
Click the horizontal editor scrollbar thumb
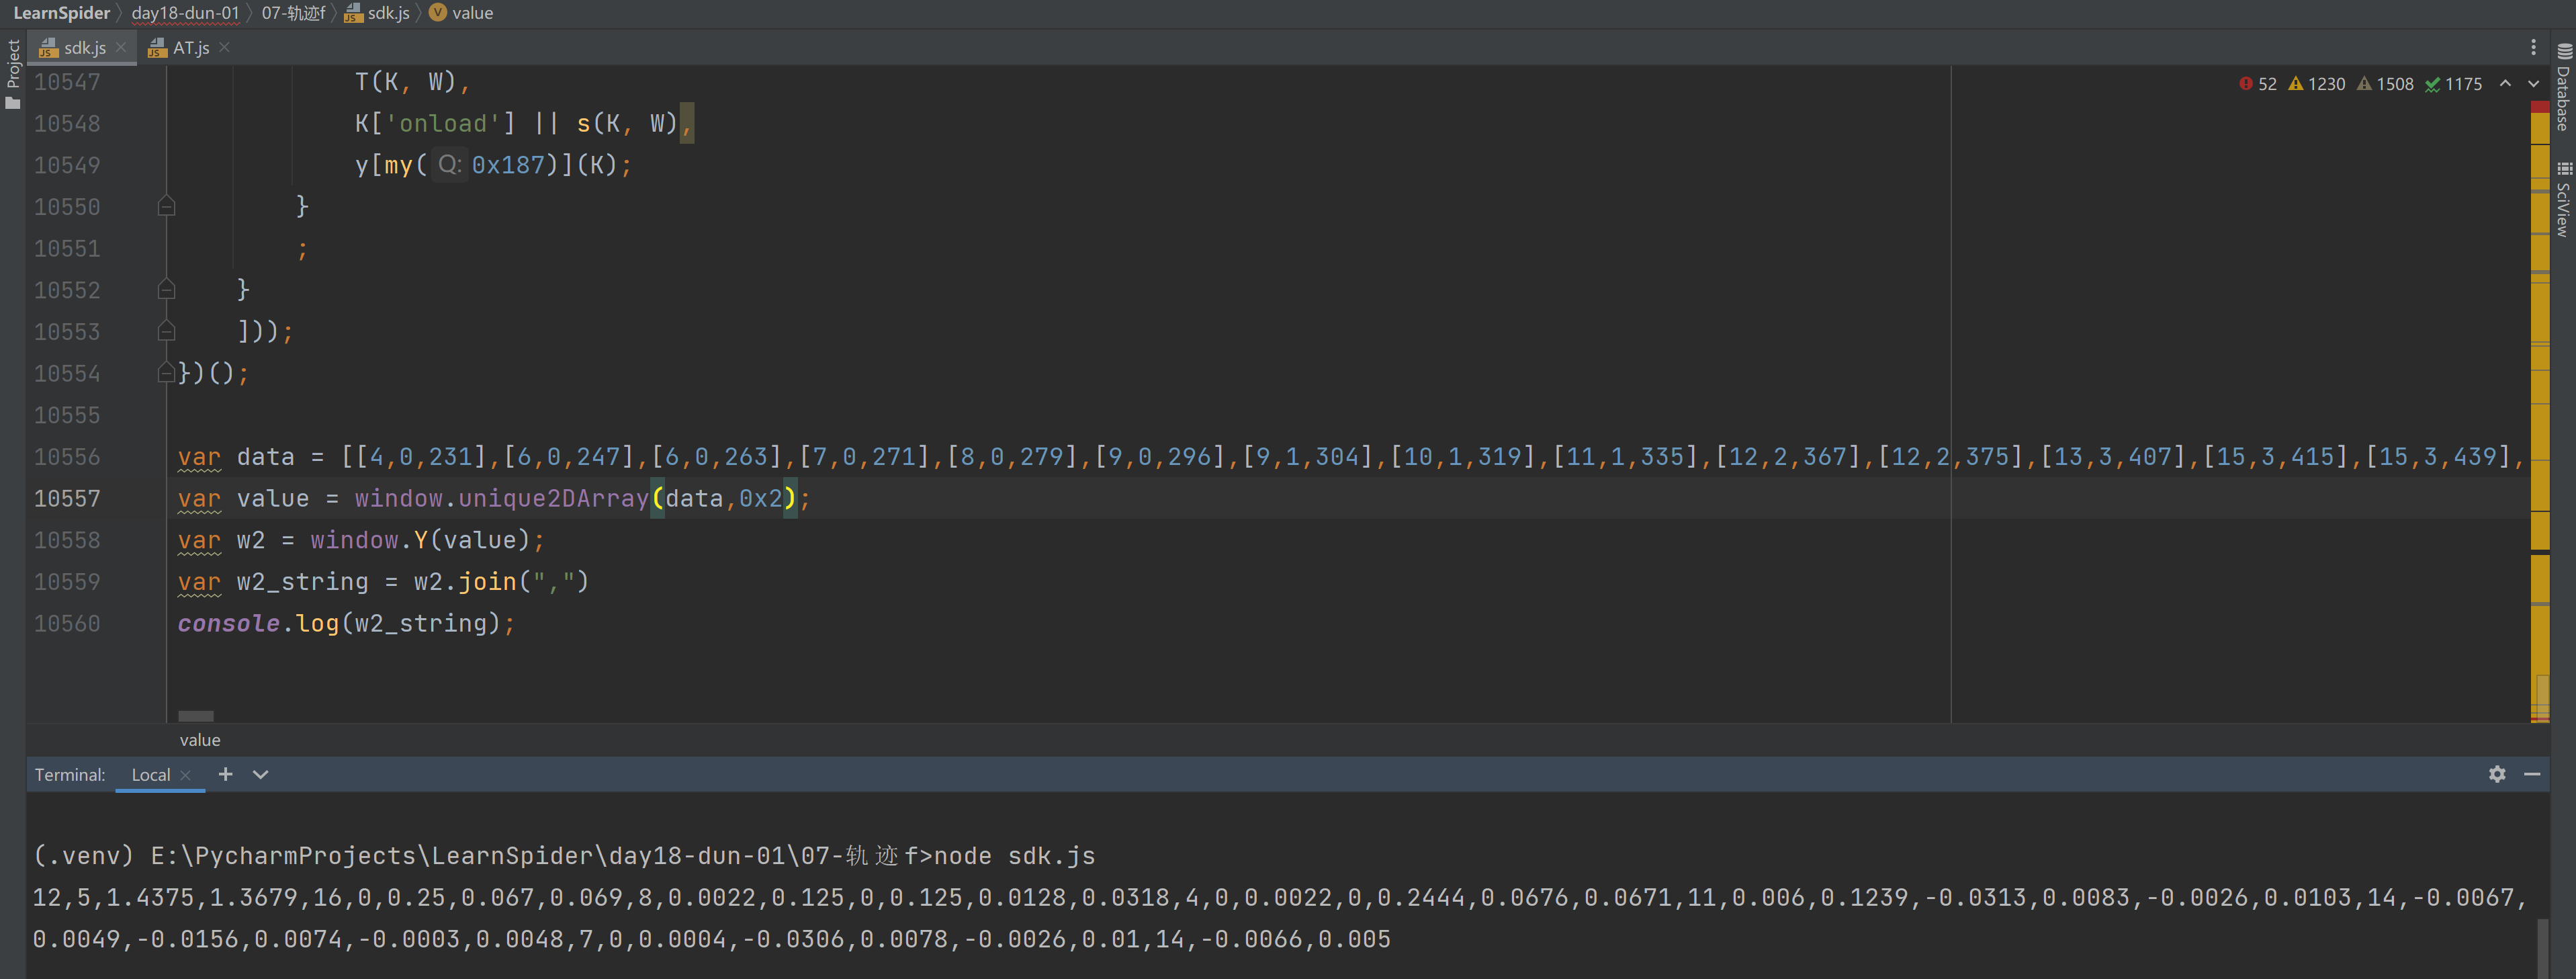(x=196, y=716)
